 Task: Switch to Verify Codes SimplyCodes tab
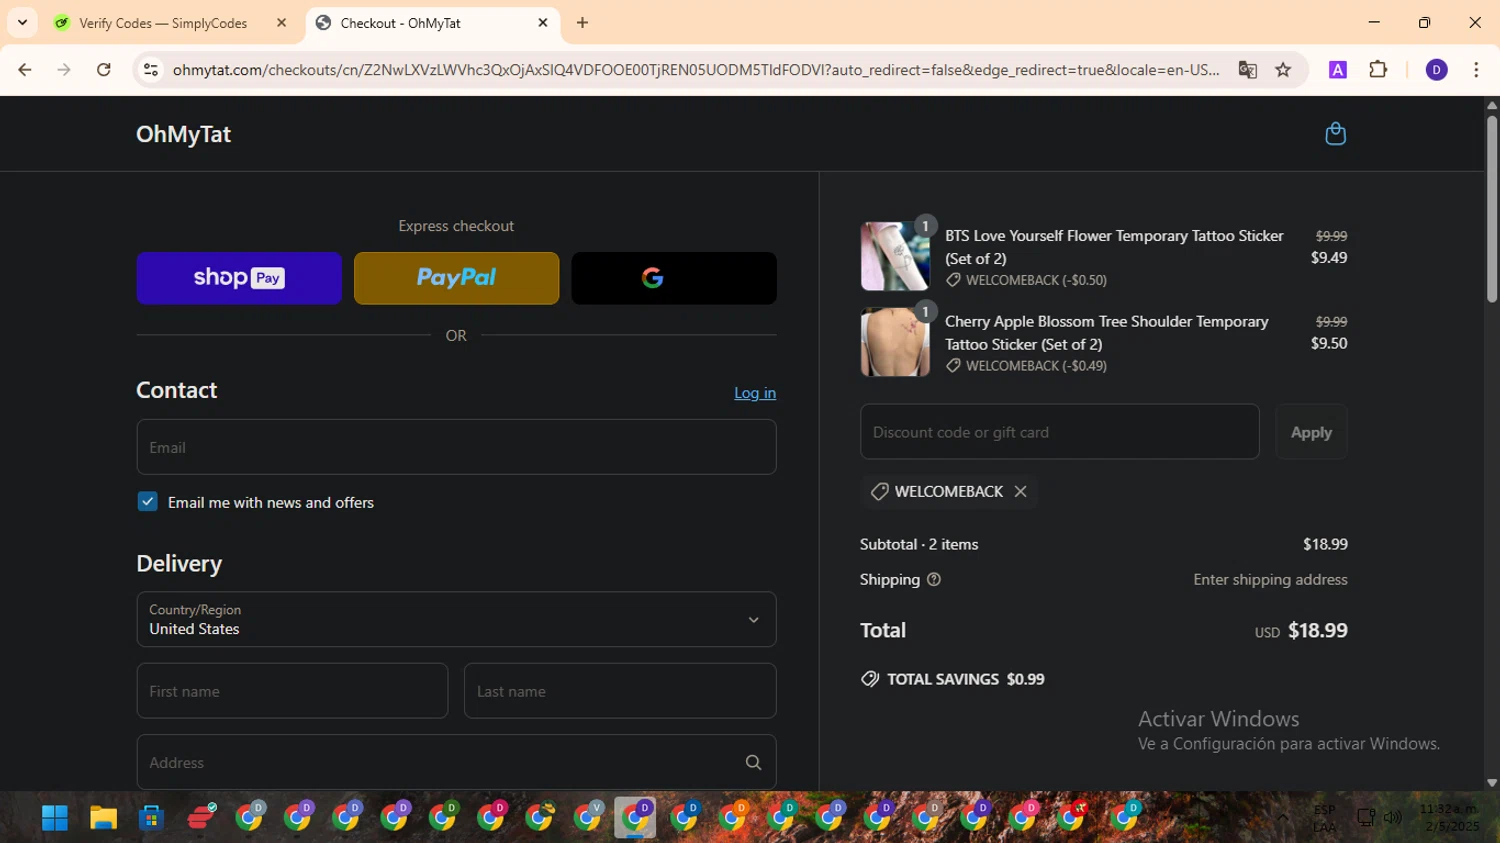(x=171, y=23)
